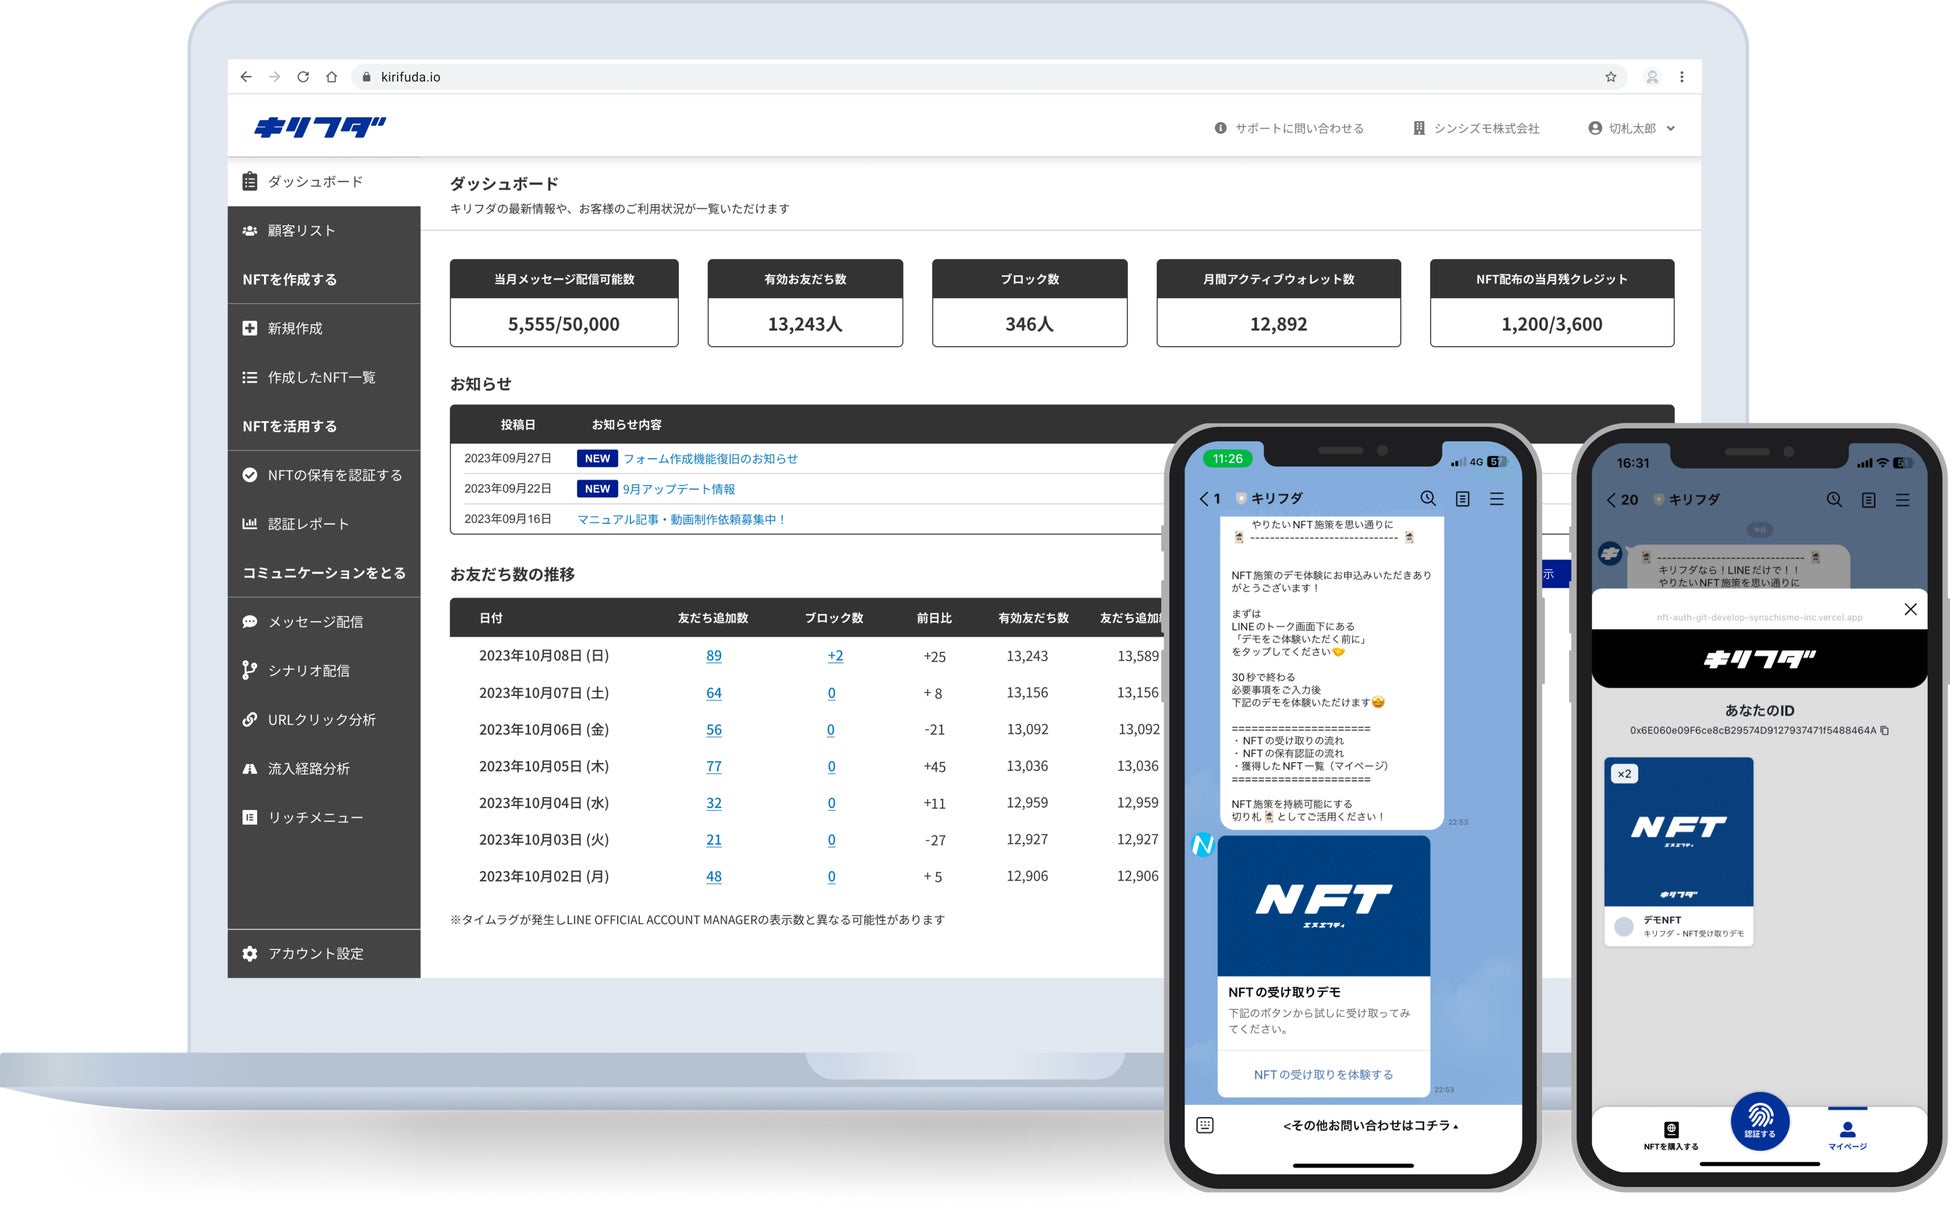
Task: Open browser three-dot menu
Action: tap(1681, 77)
